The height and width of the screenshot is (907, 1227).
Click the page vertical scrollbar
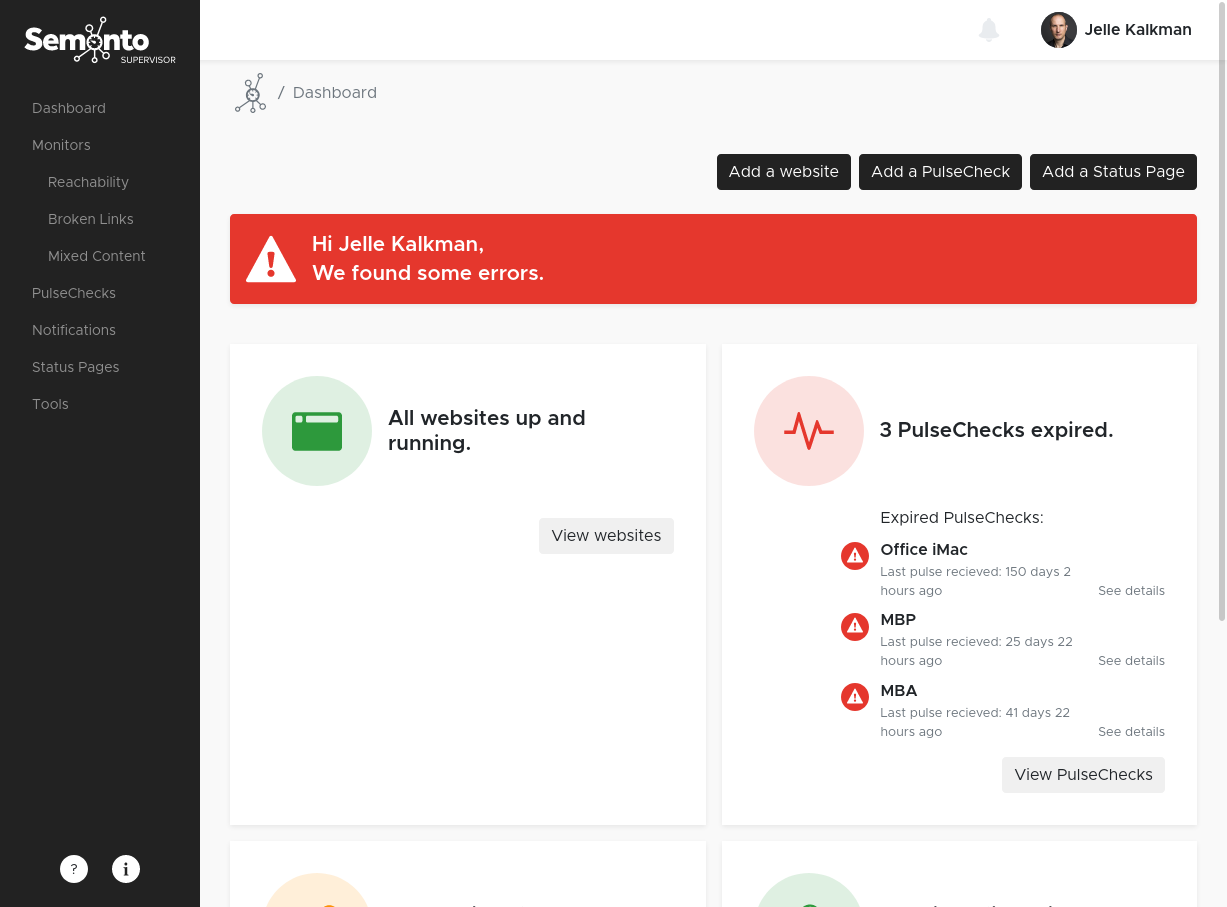1221,340
